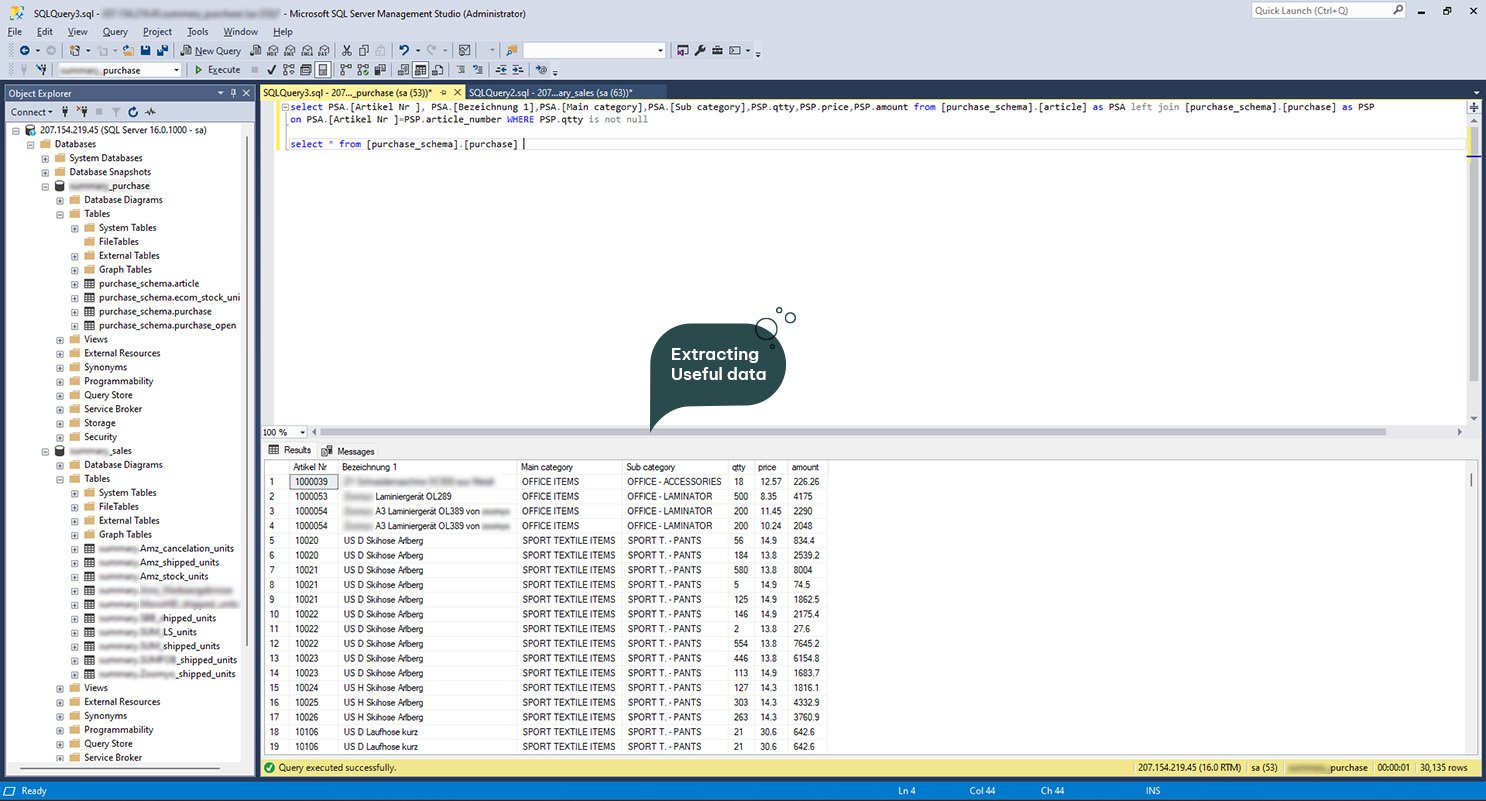1486x801 pixels.
Task: Open the Tools menu
Action: coord(198,32)
